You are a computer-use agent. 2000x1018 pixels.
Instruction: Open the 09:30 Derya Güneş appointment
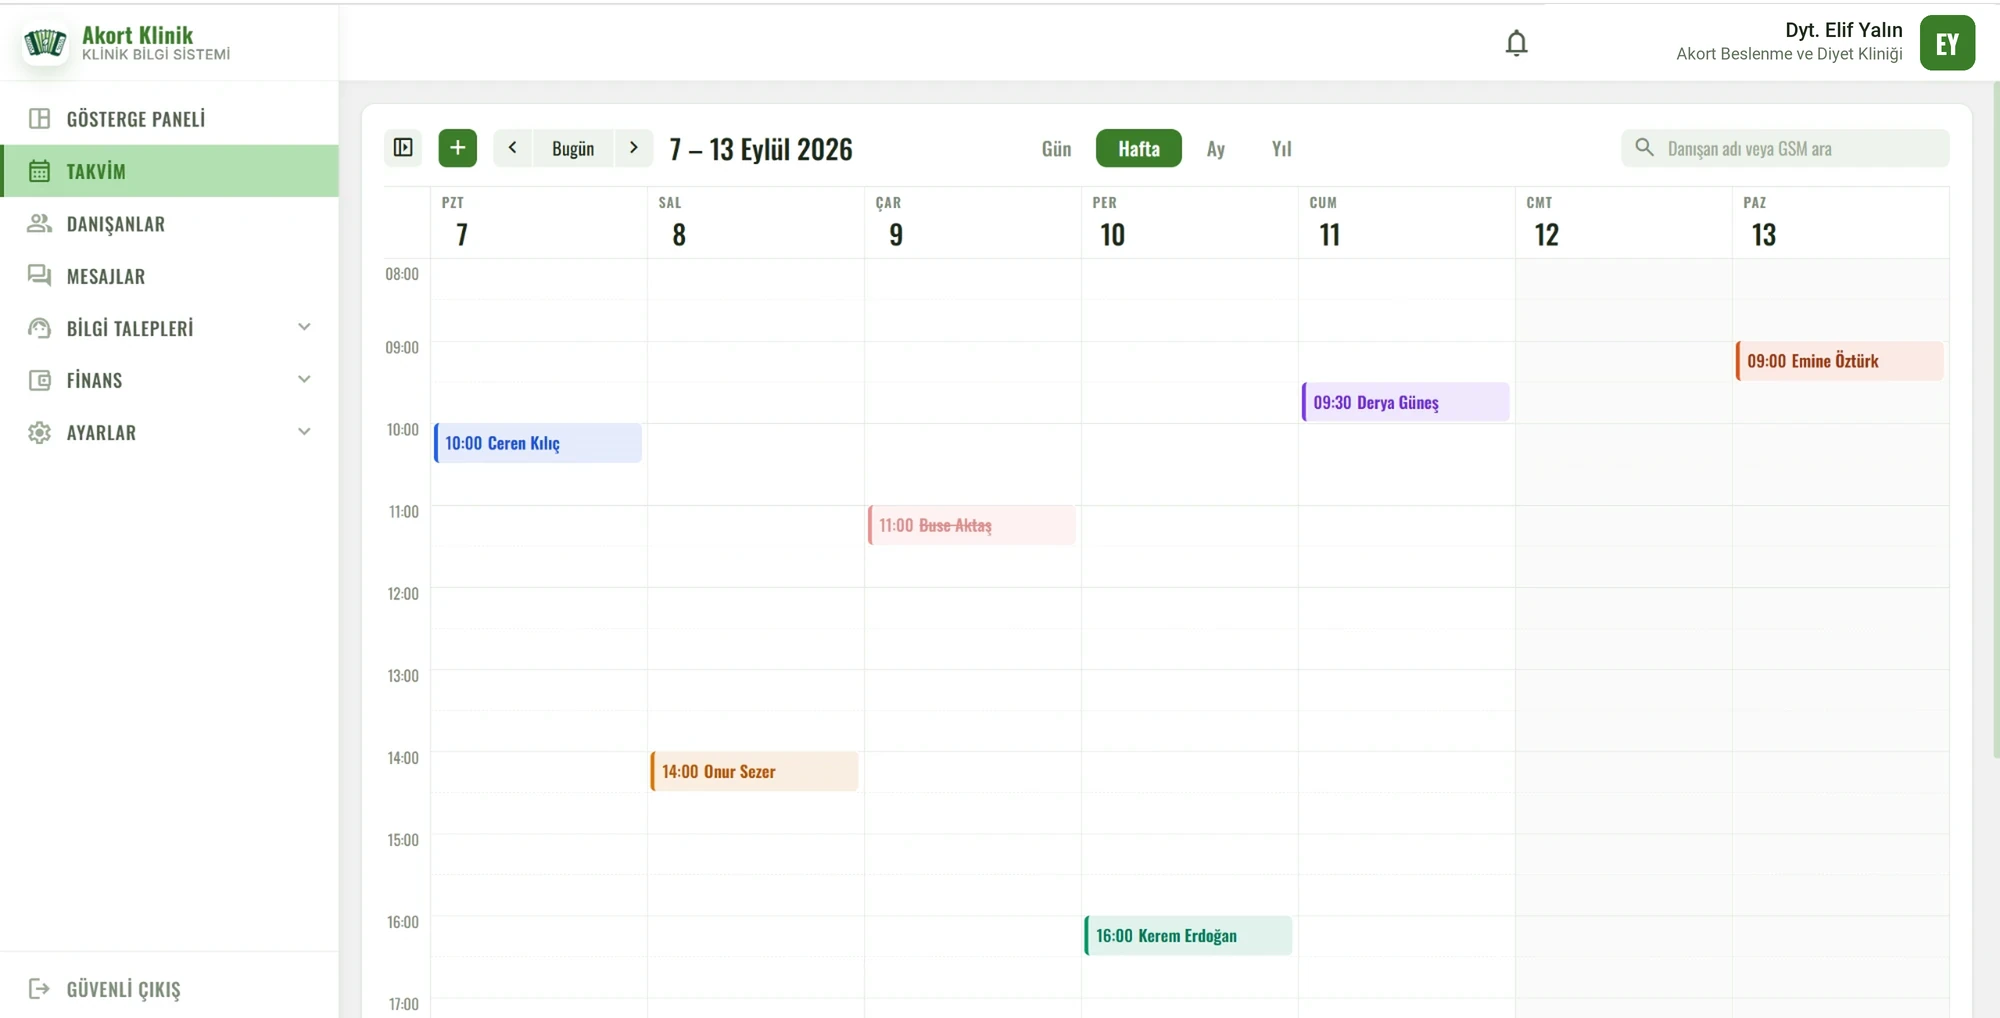pyautogui.click(x=1406, y=402)
